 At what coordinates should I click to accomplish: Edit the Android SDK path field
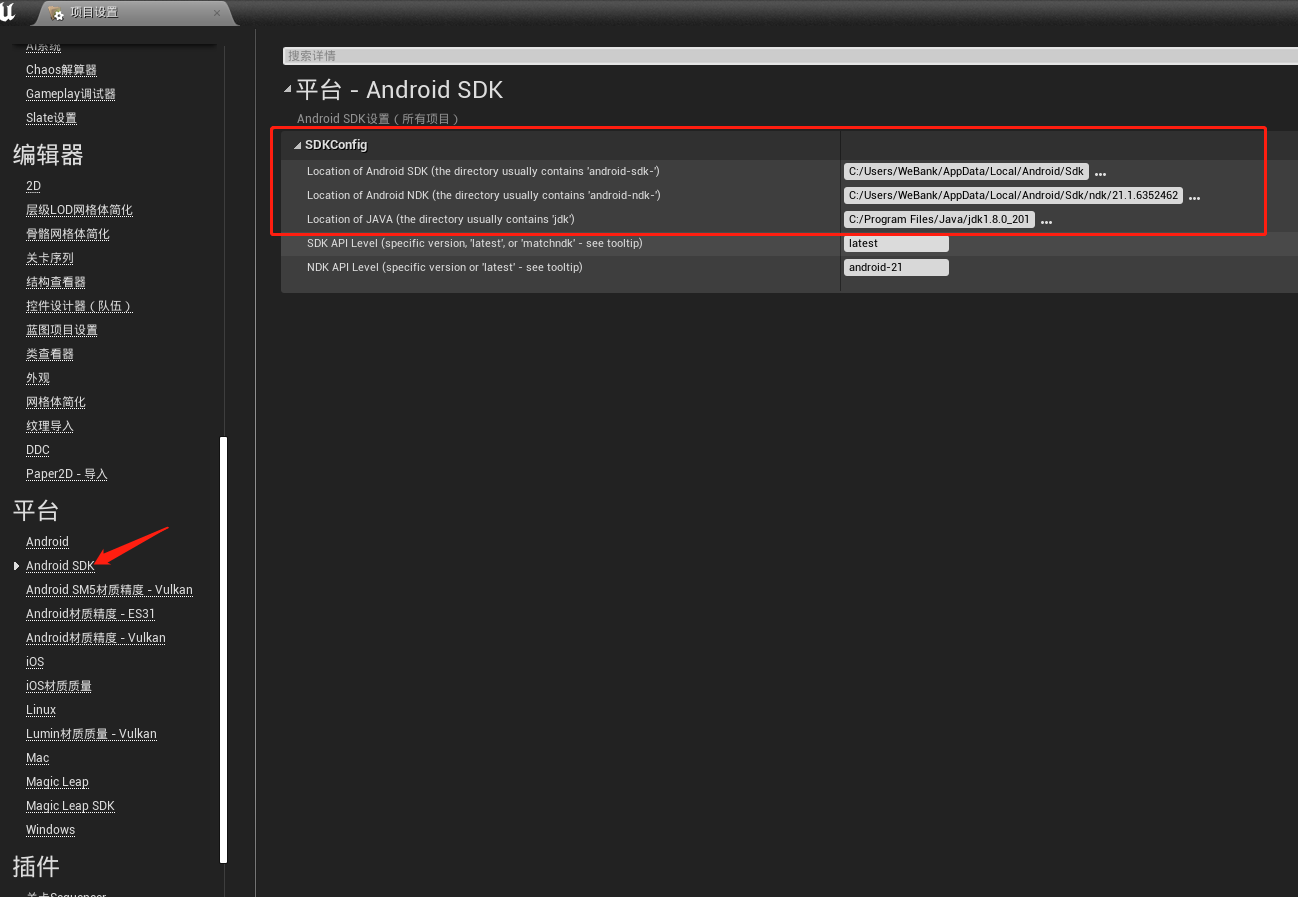966,171
